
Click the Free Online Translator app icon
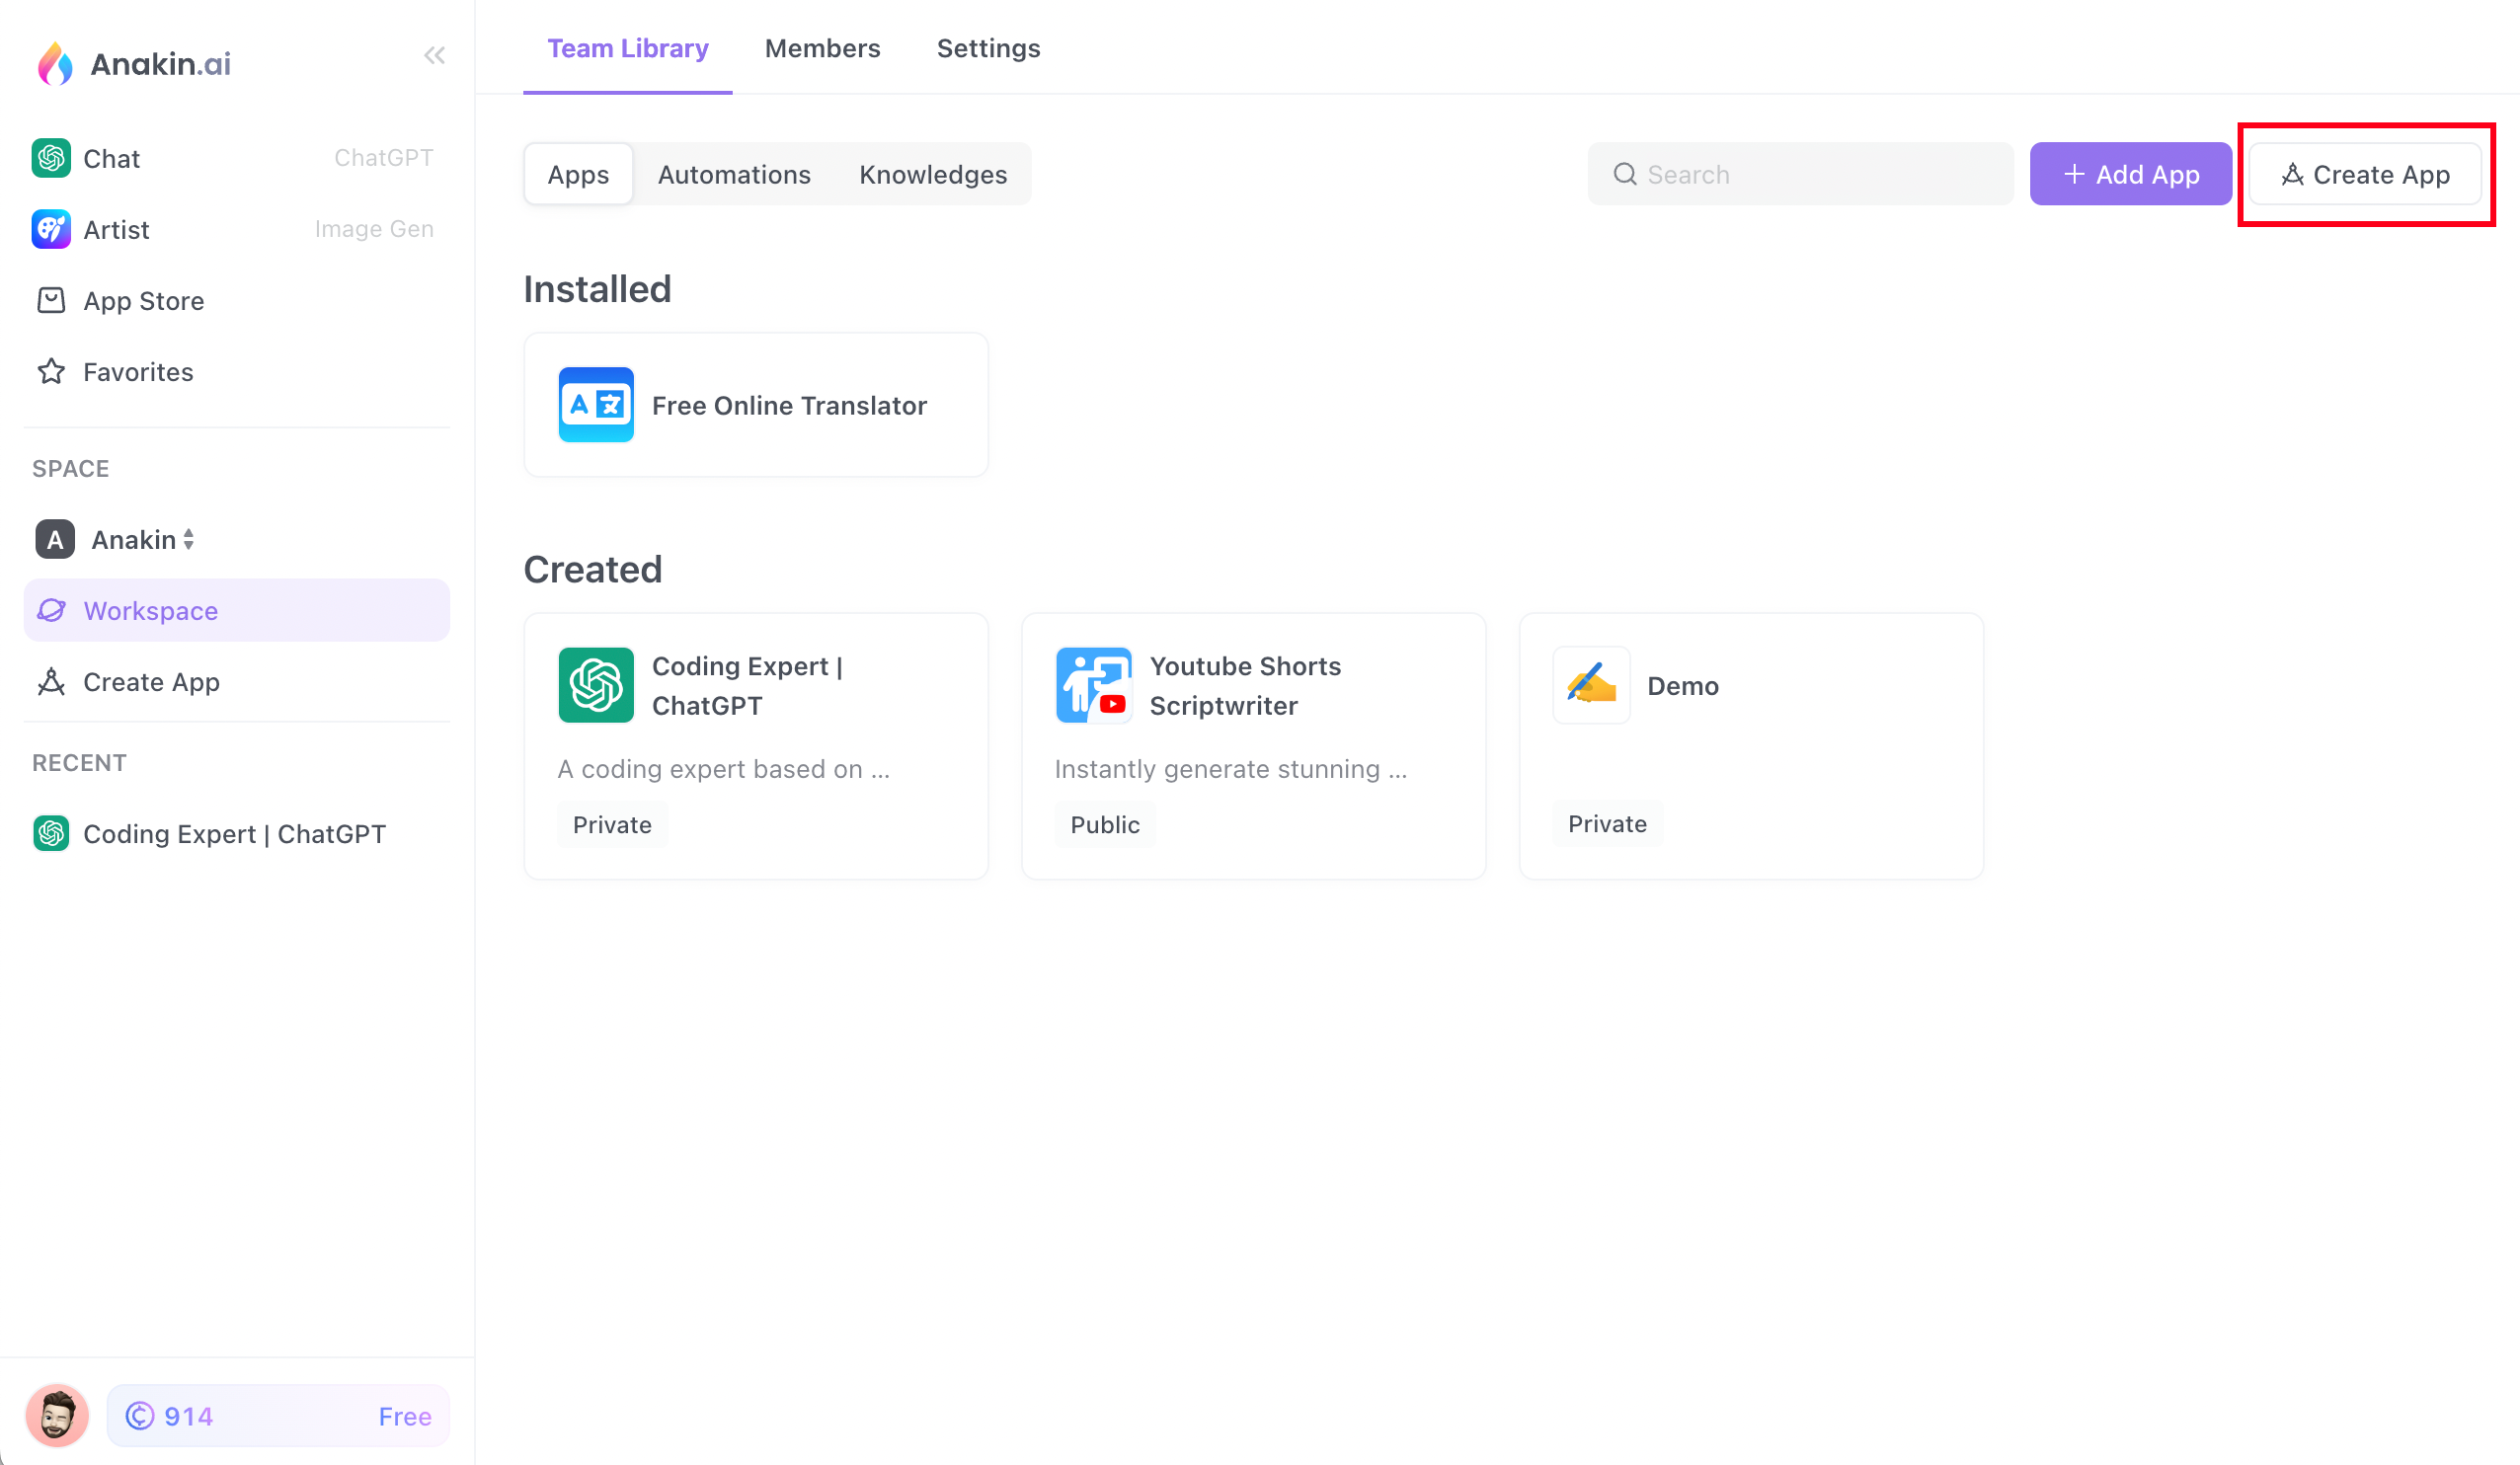point(596,405)
